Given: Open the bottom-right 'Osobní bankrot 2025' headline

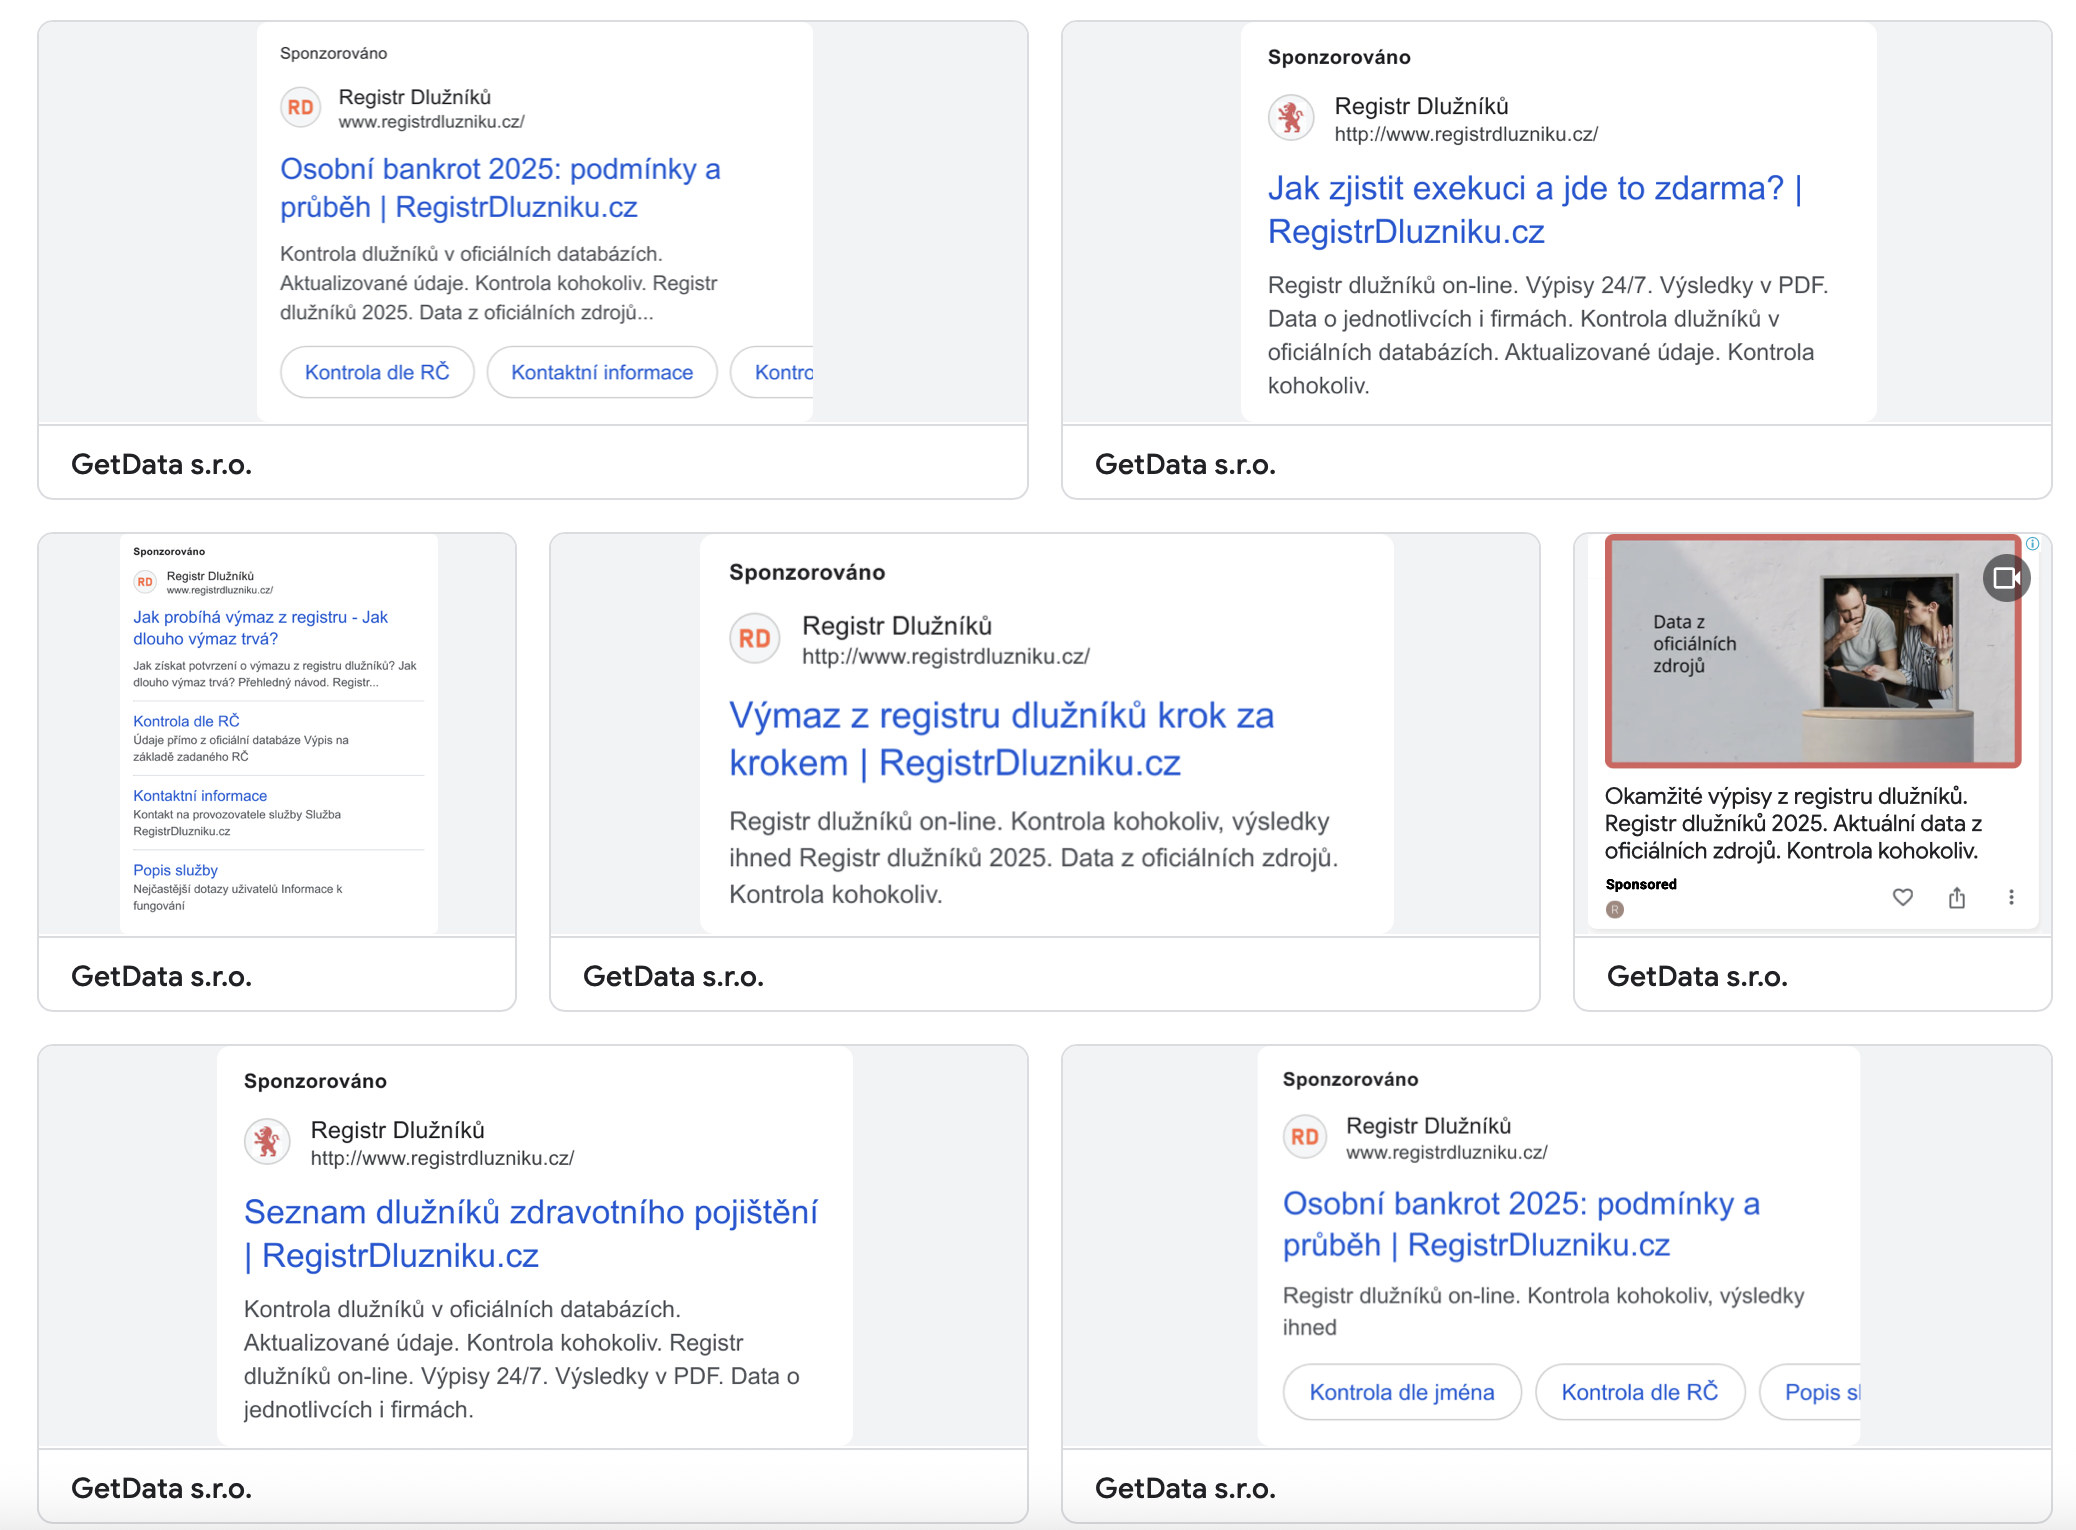Looking at the screenshot, I should pyautogui.click(x=1521, y=1223).
